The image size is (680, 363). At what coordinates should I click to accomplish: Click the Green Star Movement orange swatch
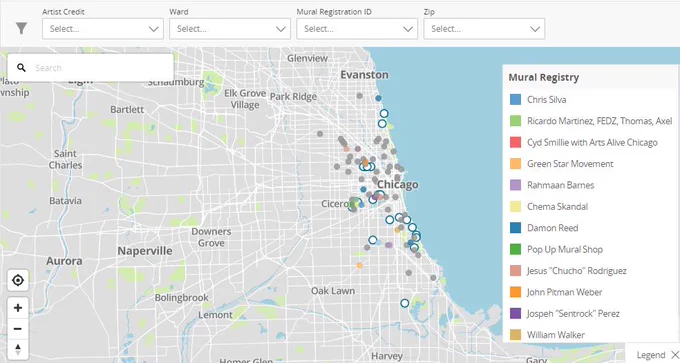click(x=515, y=164)
